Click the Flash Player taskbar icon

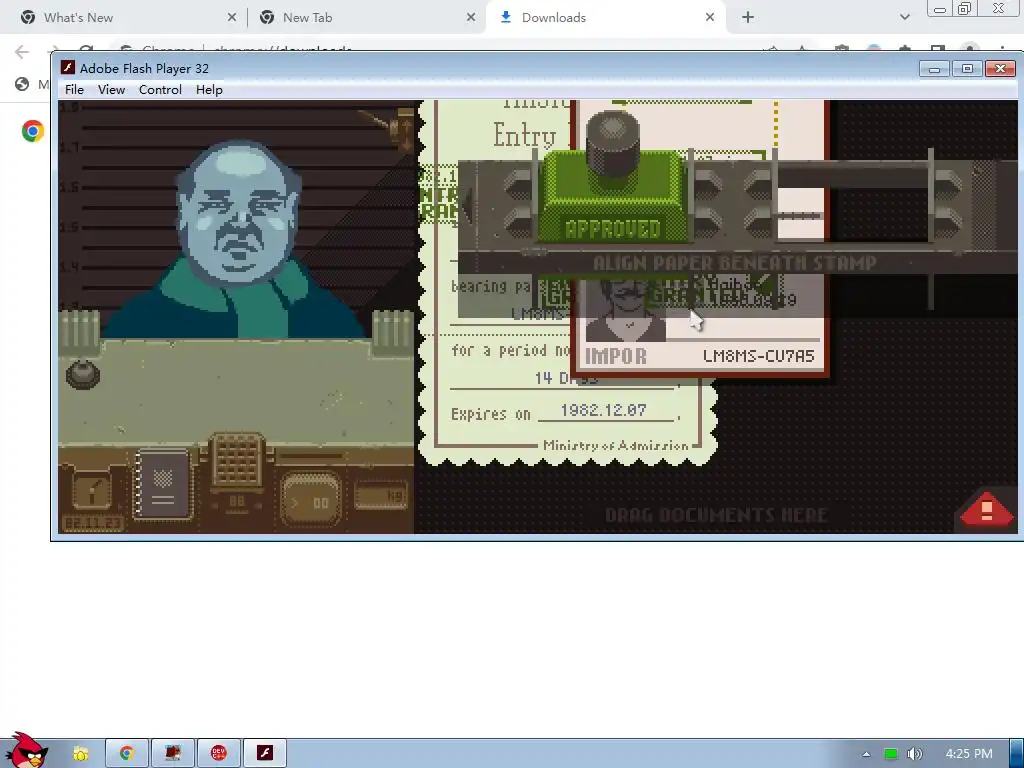click(x=265, y=753)
